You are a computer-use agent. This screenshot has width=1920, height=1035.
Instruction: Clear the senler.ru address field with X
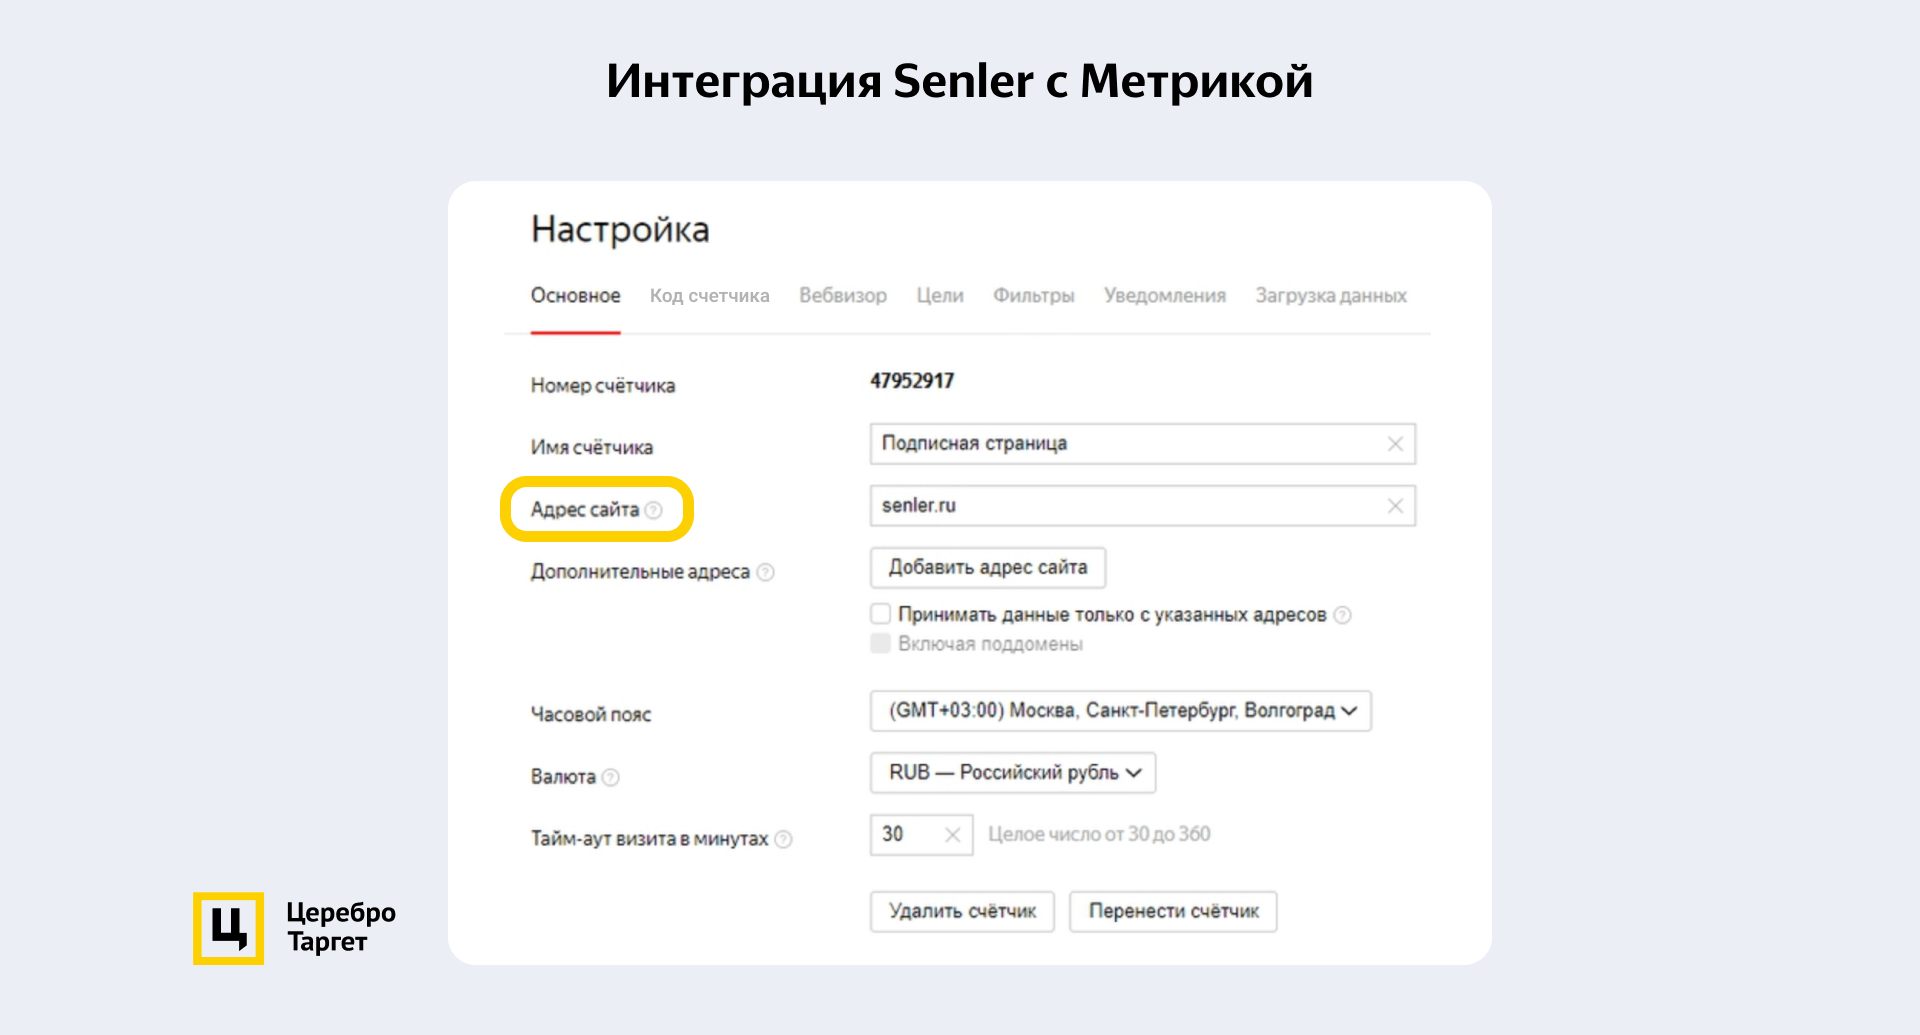click(x=1395, y=506)
